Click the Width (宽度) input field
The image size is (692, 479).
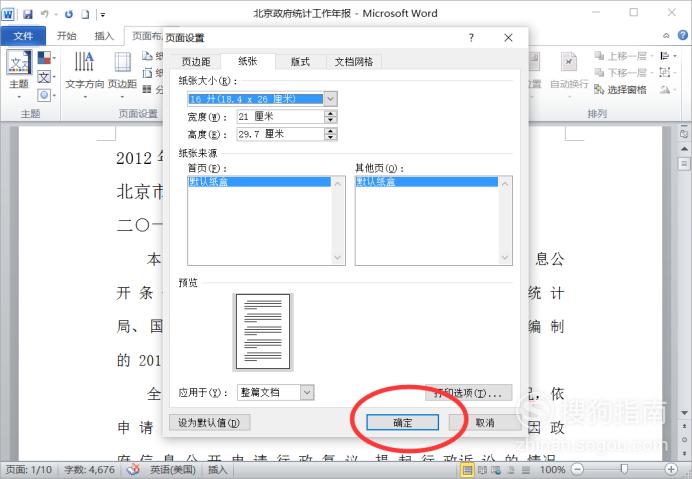click(280, 117)
